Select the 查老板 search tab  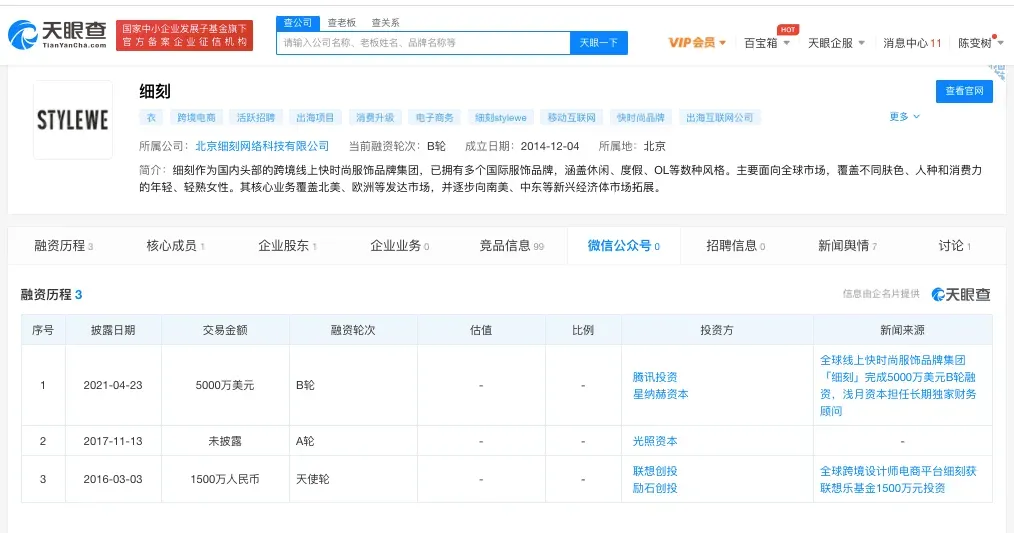[x=341, y=23]
